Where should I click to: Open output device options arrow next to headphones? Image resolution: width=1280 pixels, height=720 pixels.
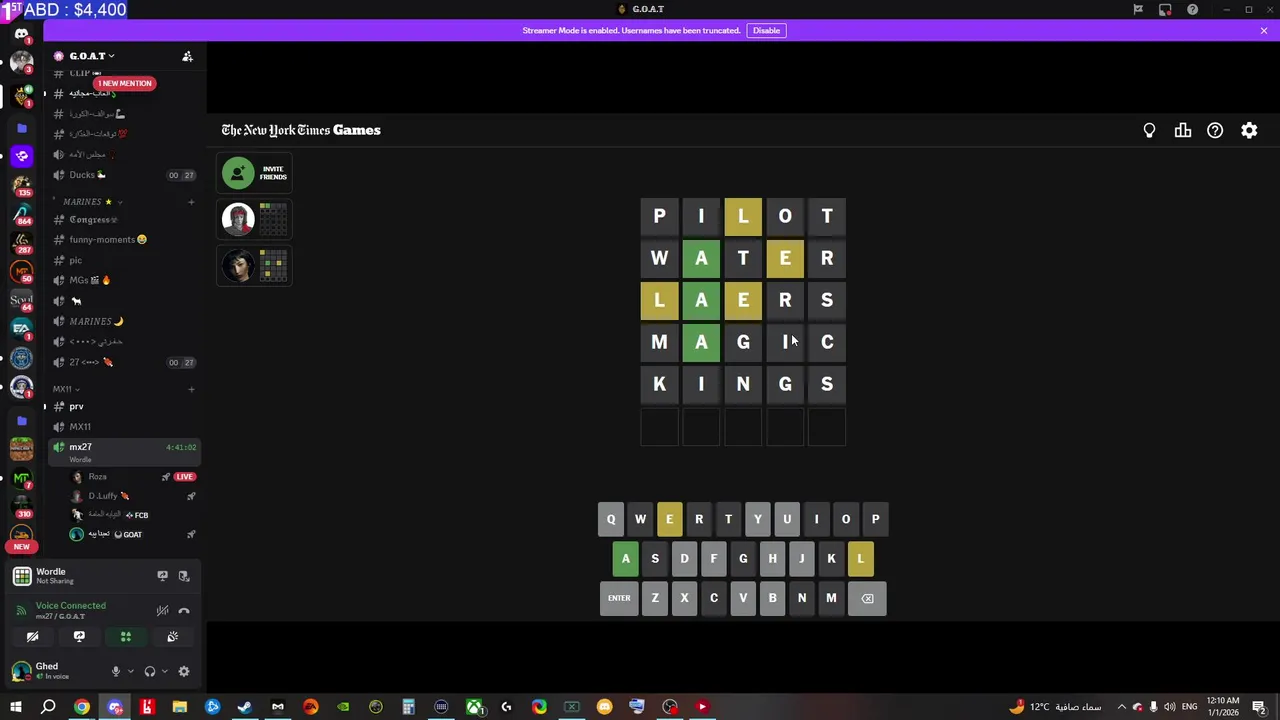tap(164, 672)
